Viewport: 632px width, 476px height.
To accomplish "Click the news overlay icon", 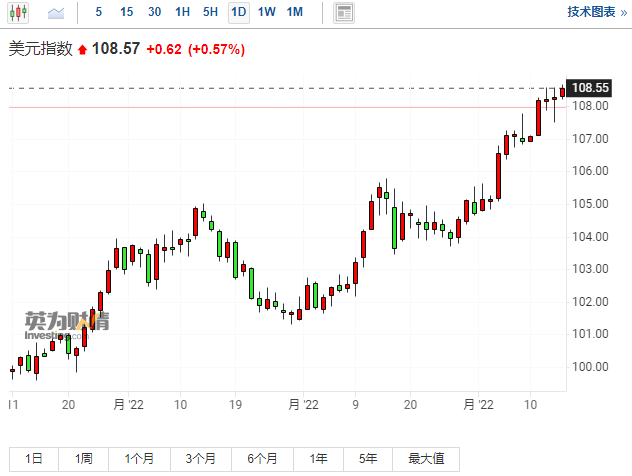I will click(x=344, y=13).
